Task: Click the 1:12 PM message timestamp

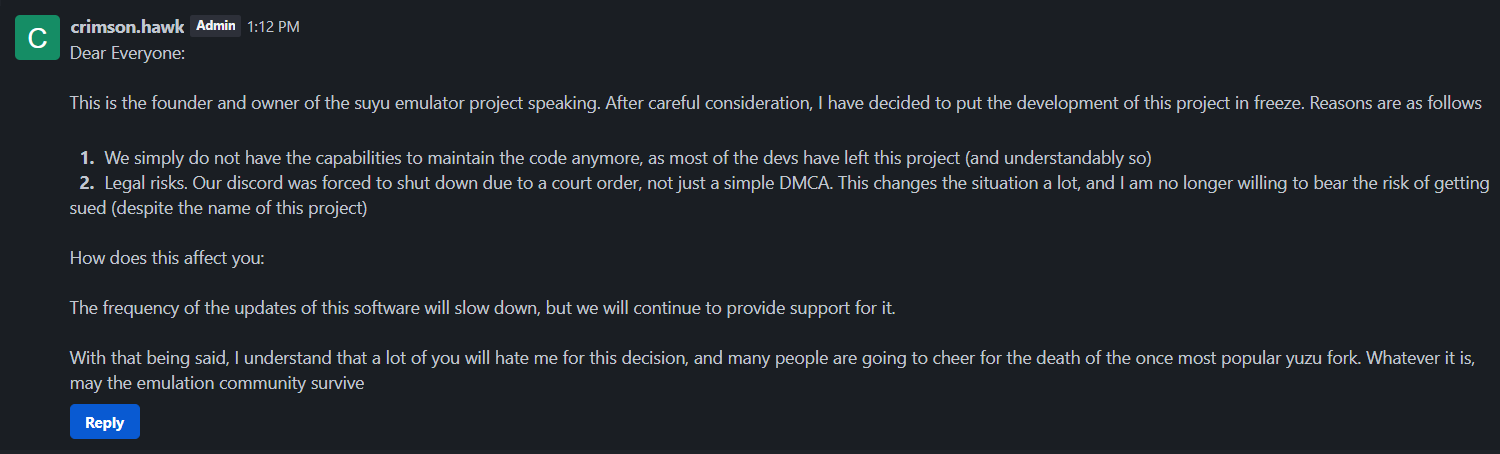Action: pos(273,27)
